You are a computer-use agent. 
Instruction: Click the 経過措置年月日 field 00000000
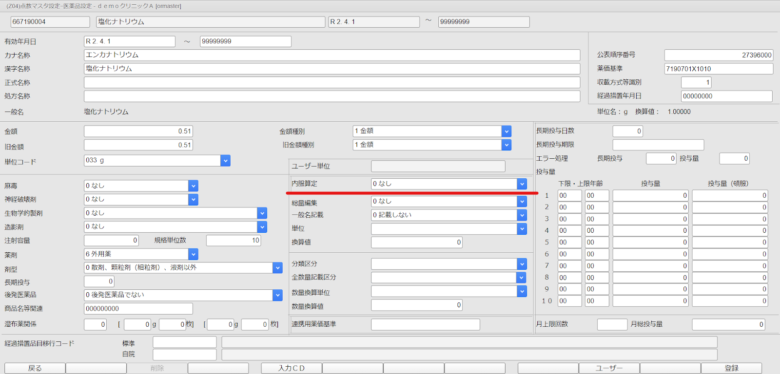(x=727, y=96)
